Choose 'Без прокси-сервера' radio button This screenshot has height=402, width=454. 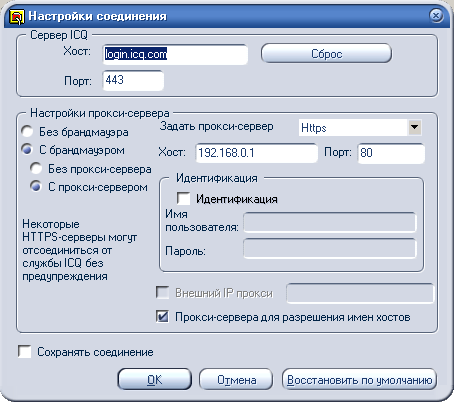pos(36,168)
